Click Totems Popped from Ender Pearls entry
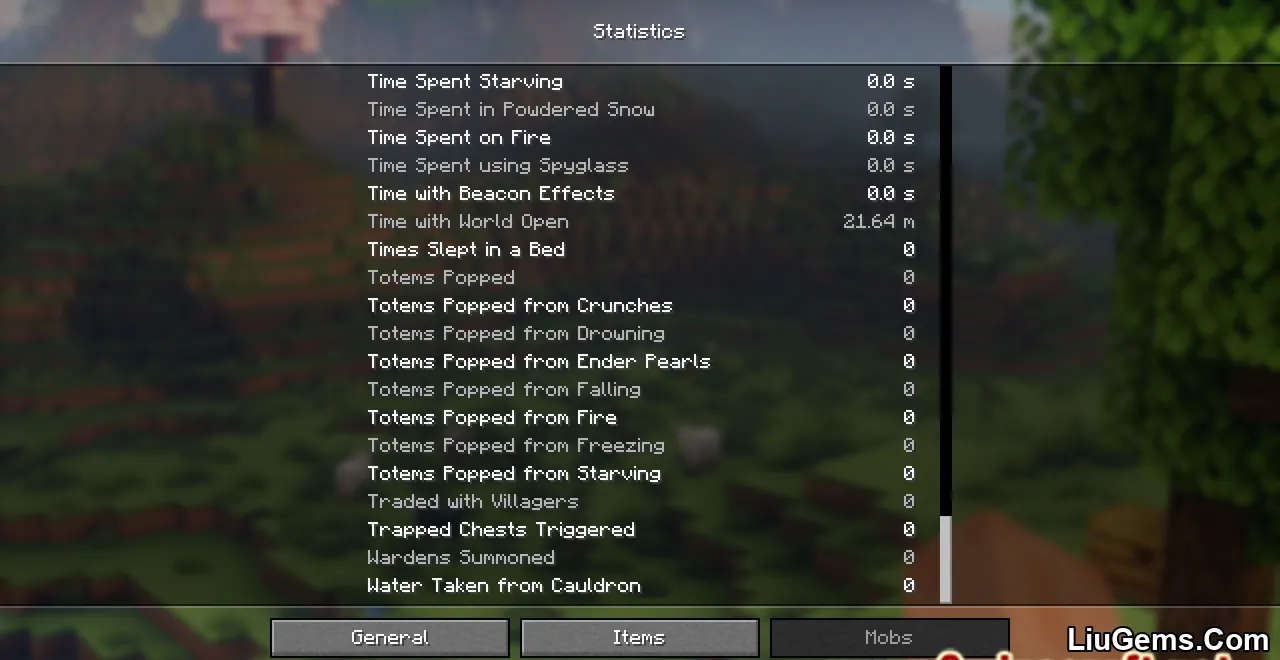 [640, 361]
